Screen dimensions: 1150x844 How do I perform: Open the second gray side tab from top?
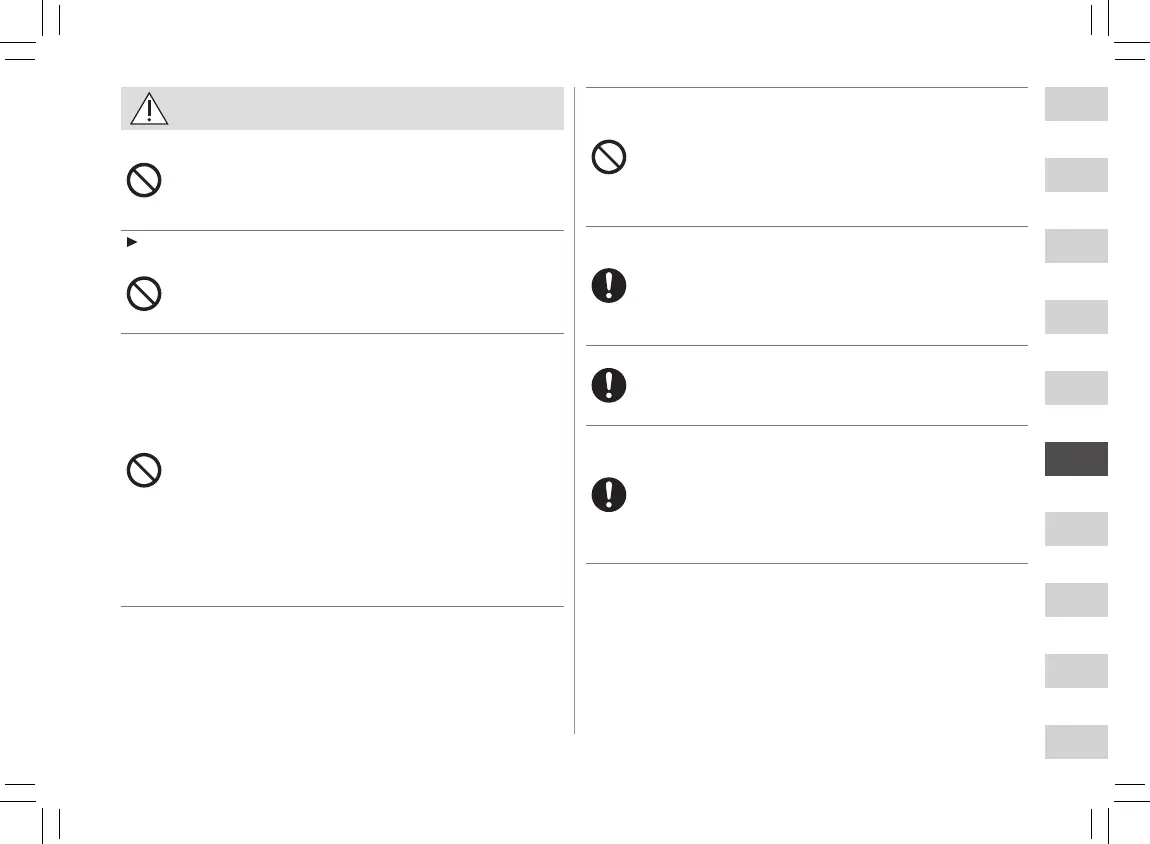(x=1076, y=175)
